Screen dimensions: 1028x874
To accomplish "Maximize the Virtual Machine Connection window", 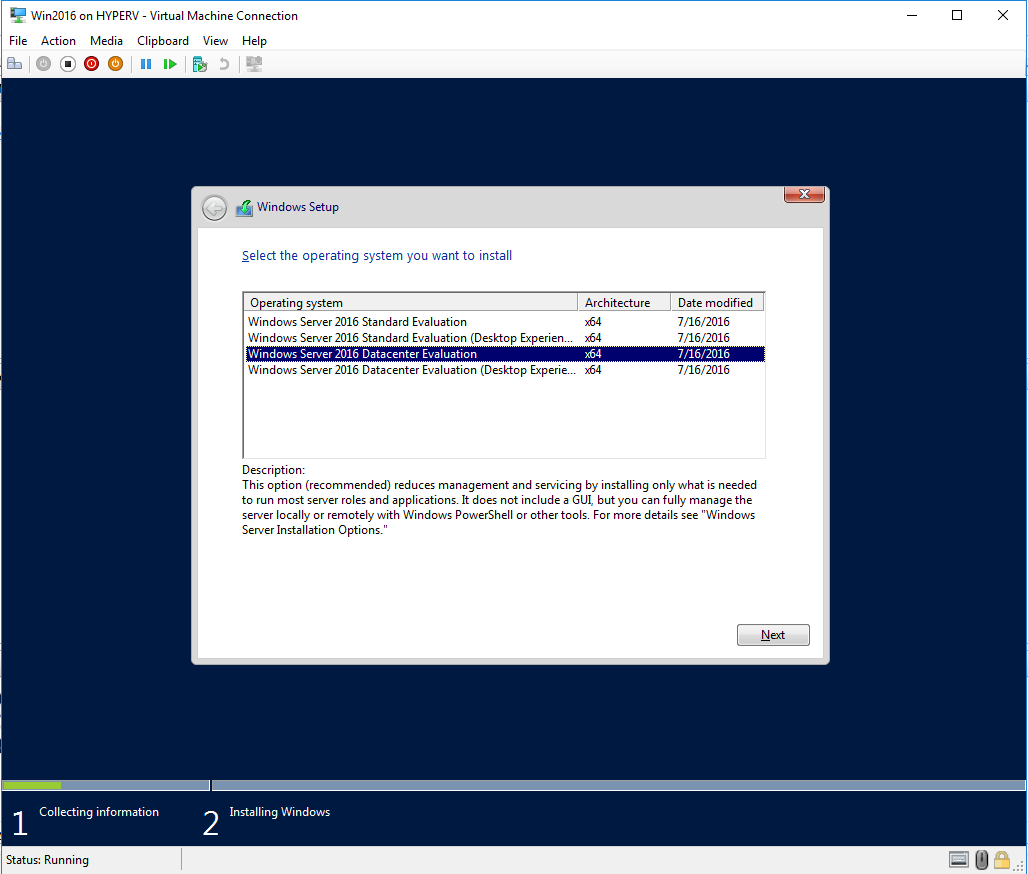I will coord(957,15).
